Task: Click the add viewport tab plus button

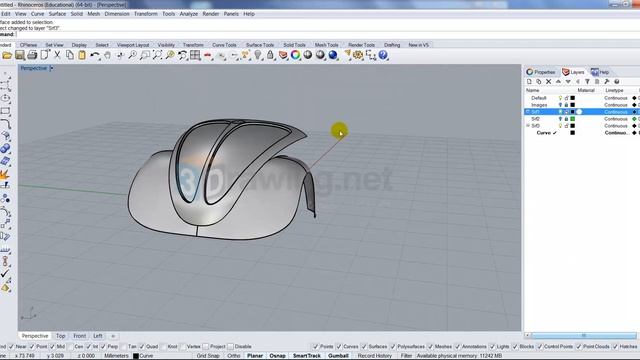Action: click(x=113, y=336)
